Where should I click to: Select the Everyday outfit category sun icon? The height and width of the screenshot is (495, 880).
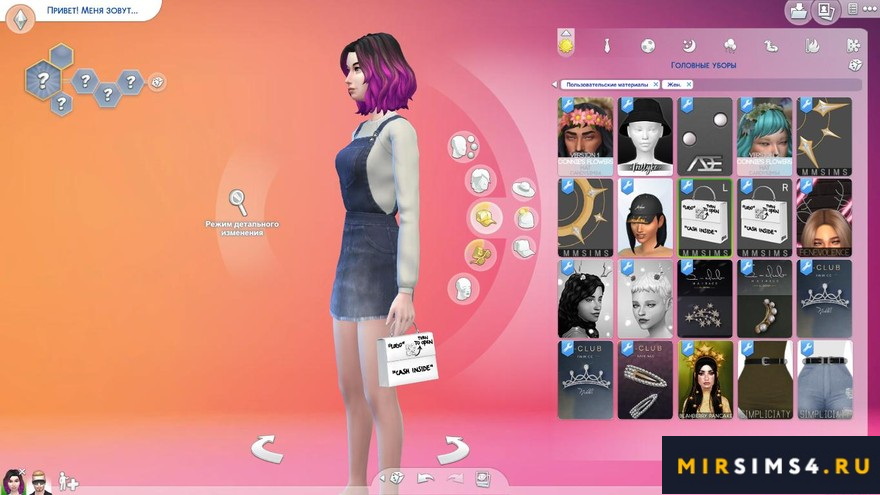pyautogui.click(x=566, y=45)
